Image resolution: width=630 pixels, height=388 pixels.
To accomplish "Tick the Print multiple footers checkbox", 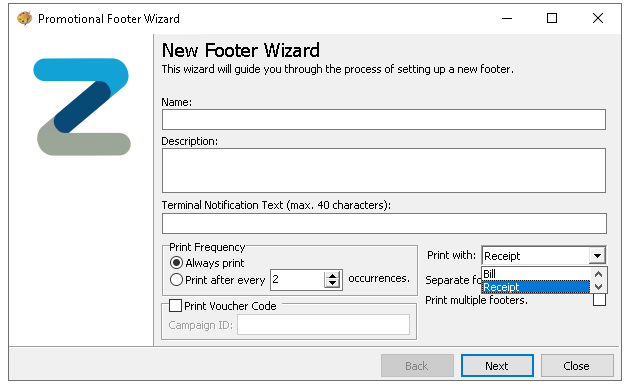I will tap(599, 300).
